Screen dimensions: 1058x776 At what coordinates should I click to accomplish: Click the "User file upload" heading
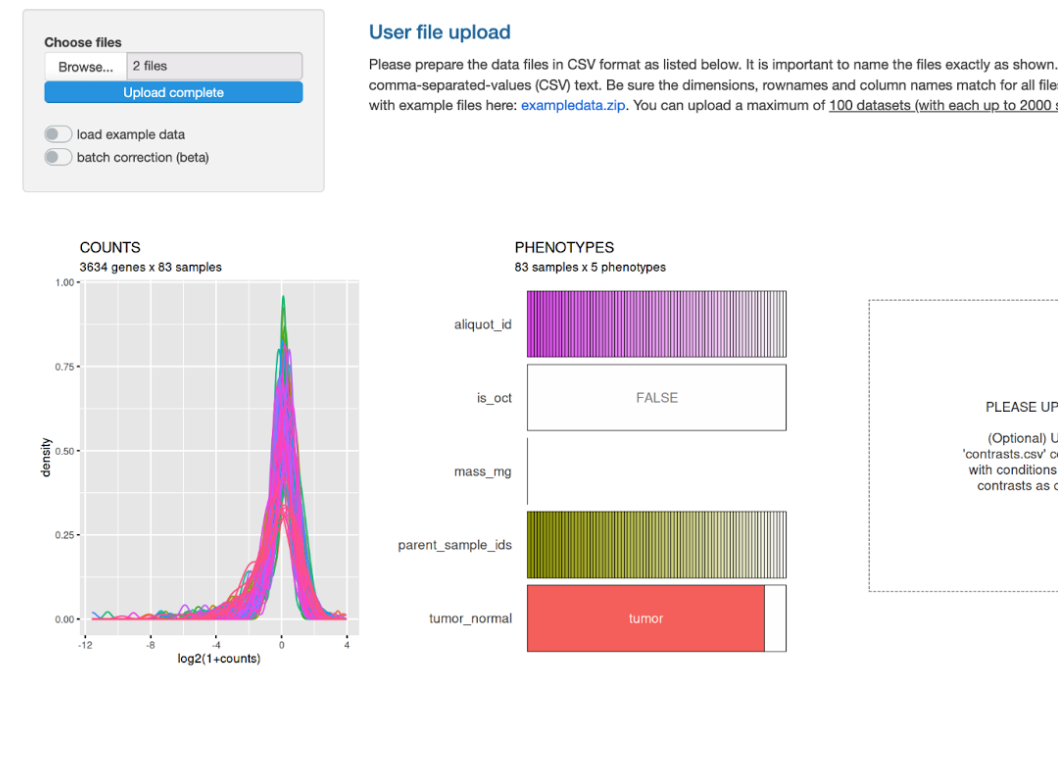[440, 32]
